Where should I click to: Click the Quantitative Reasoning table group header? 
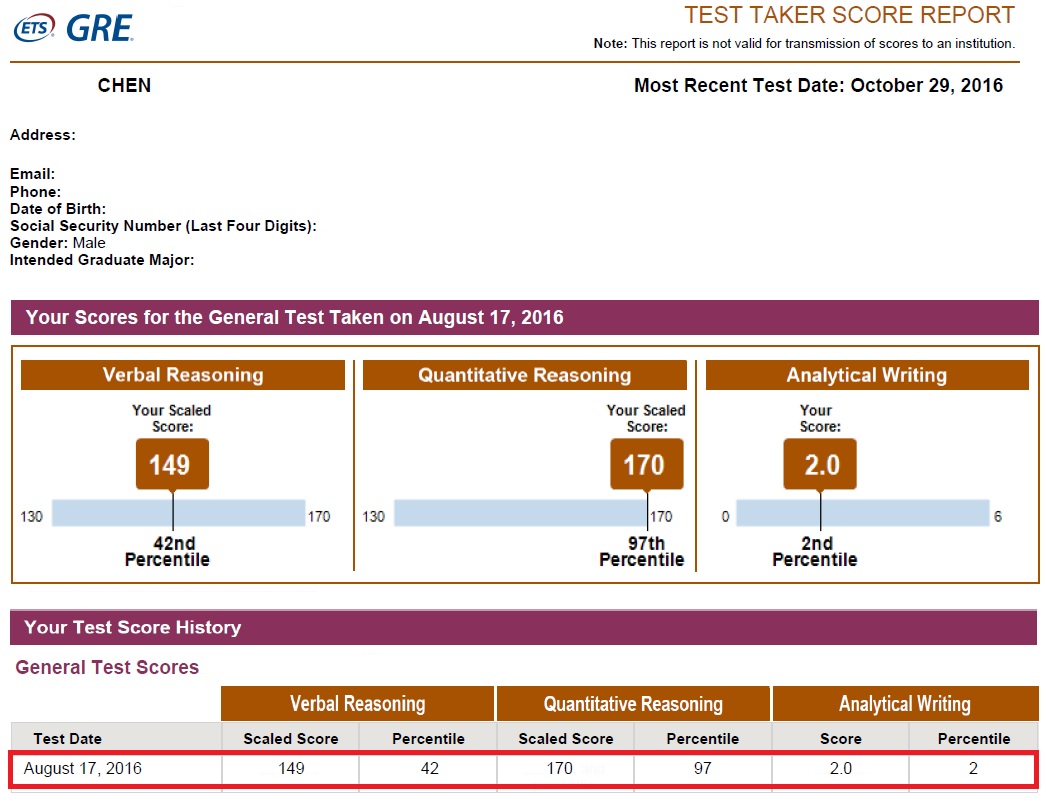click(x=633, y=704)
